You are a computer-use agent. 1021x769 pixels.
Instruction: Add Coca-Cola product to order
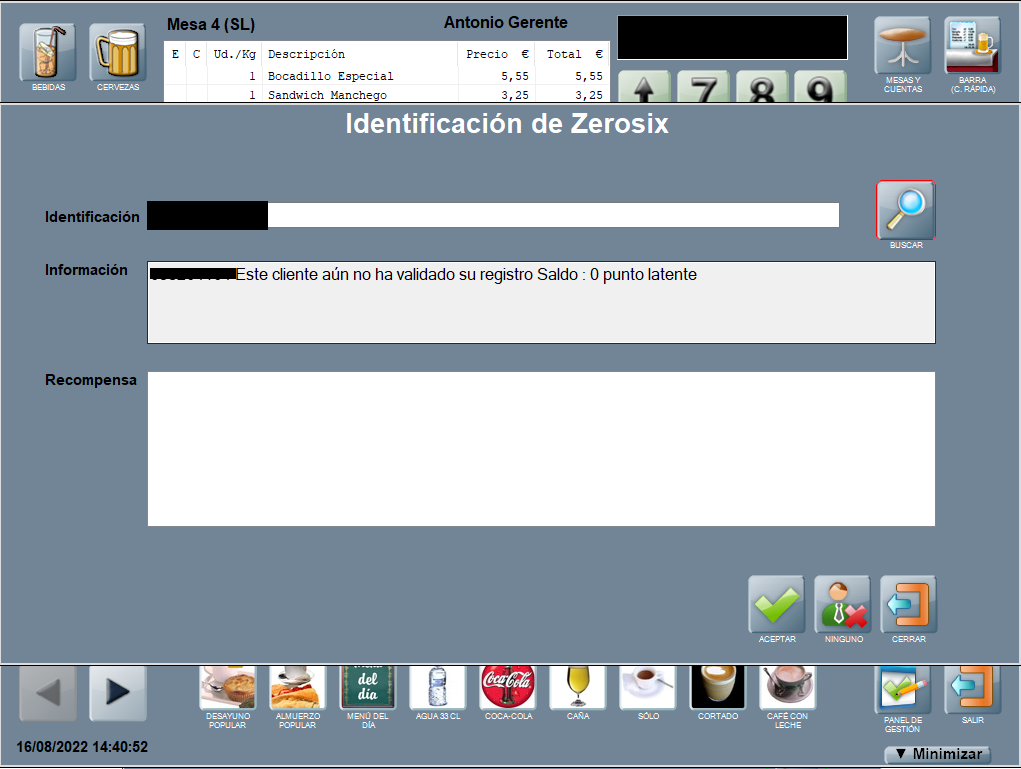[x=508, y=687]
